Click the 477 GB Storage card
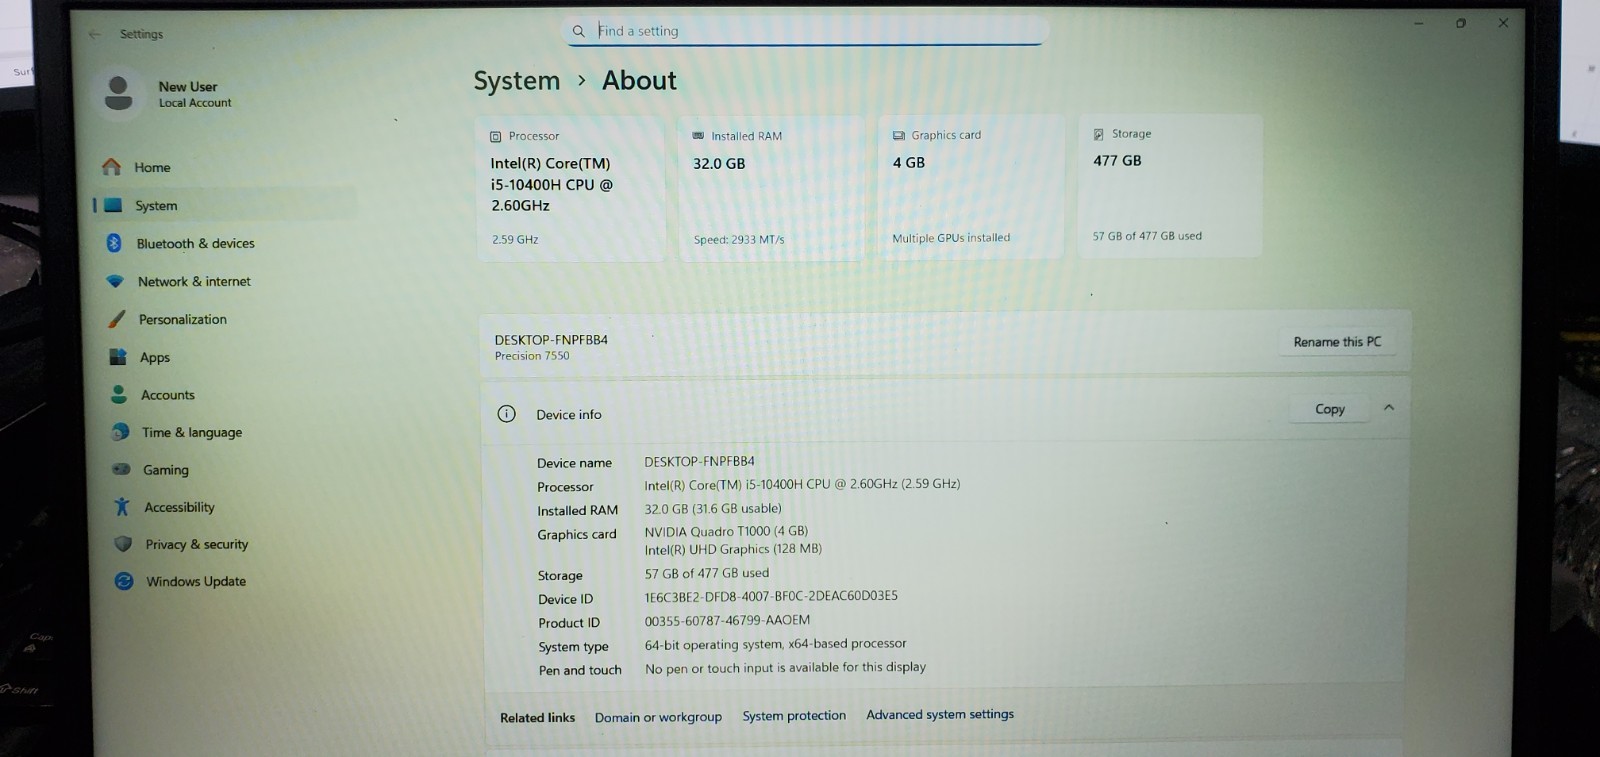The width and height of the screenshot is (1600, 757). (x=1170, y=186)
